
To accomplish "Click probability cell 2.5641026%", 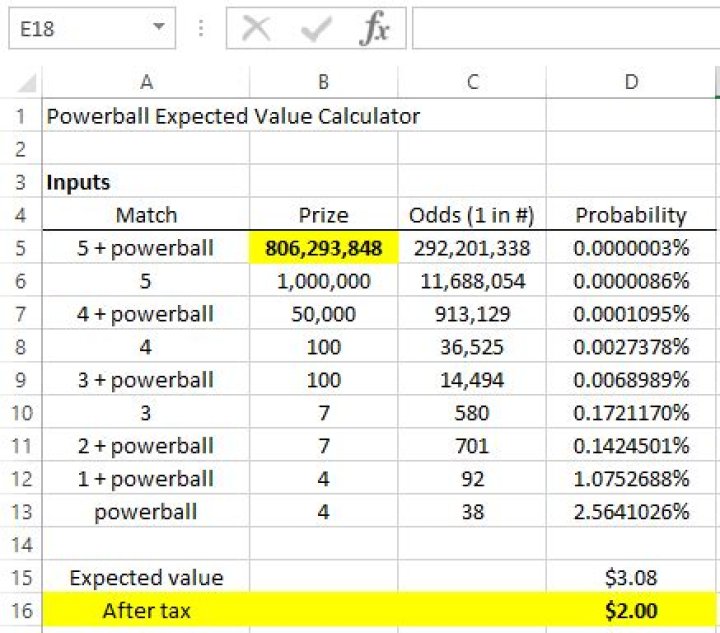I will point(631,512).
